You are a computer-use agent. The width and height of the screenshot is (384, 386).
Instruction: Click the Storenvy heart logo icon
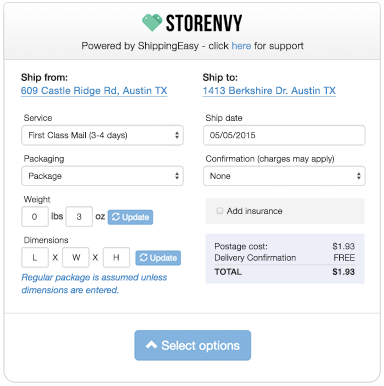[152, 23]
